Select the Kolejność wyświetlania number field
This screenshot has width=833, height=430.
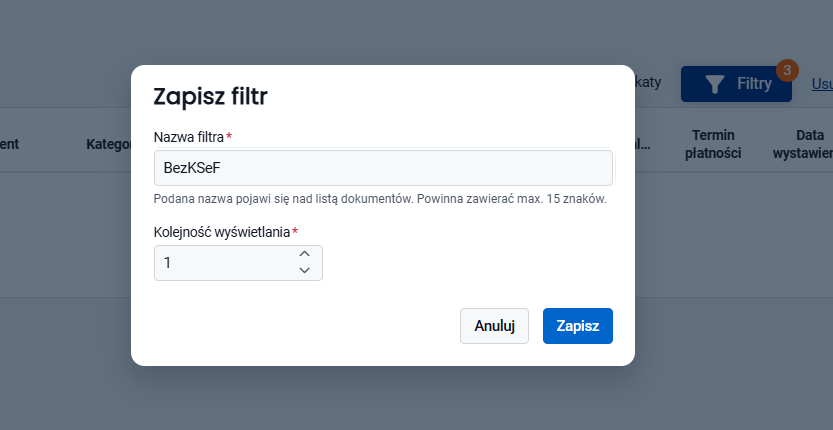238,263
